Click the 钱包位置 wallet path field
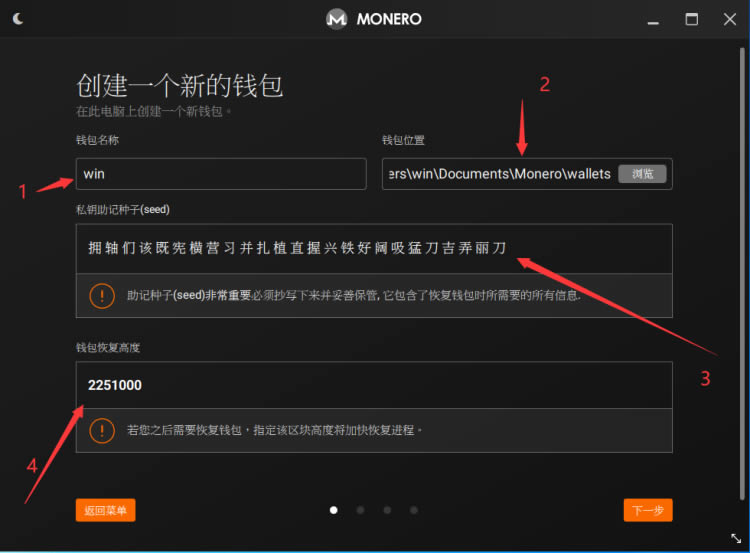The height and width of the screenshot is (553, 750). (498, 174)
